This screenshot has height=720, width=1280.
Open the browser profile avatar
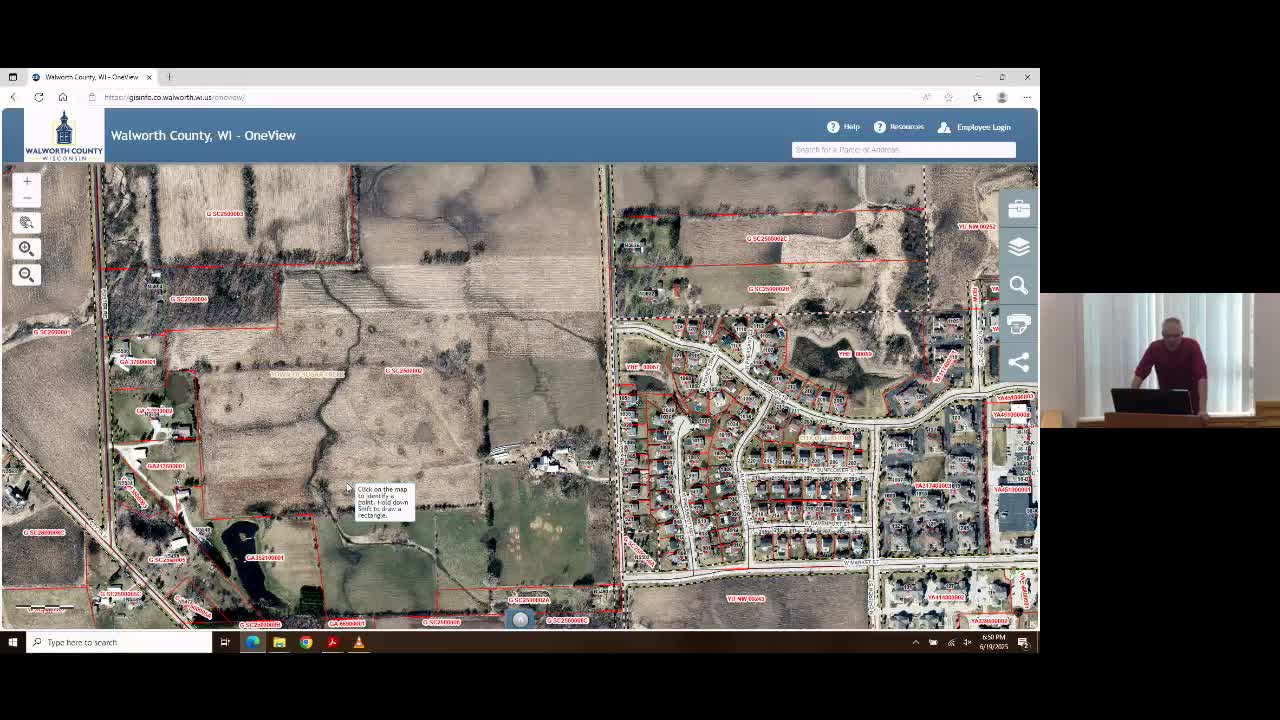click(x=1001, y=97)
